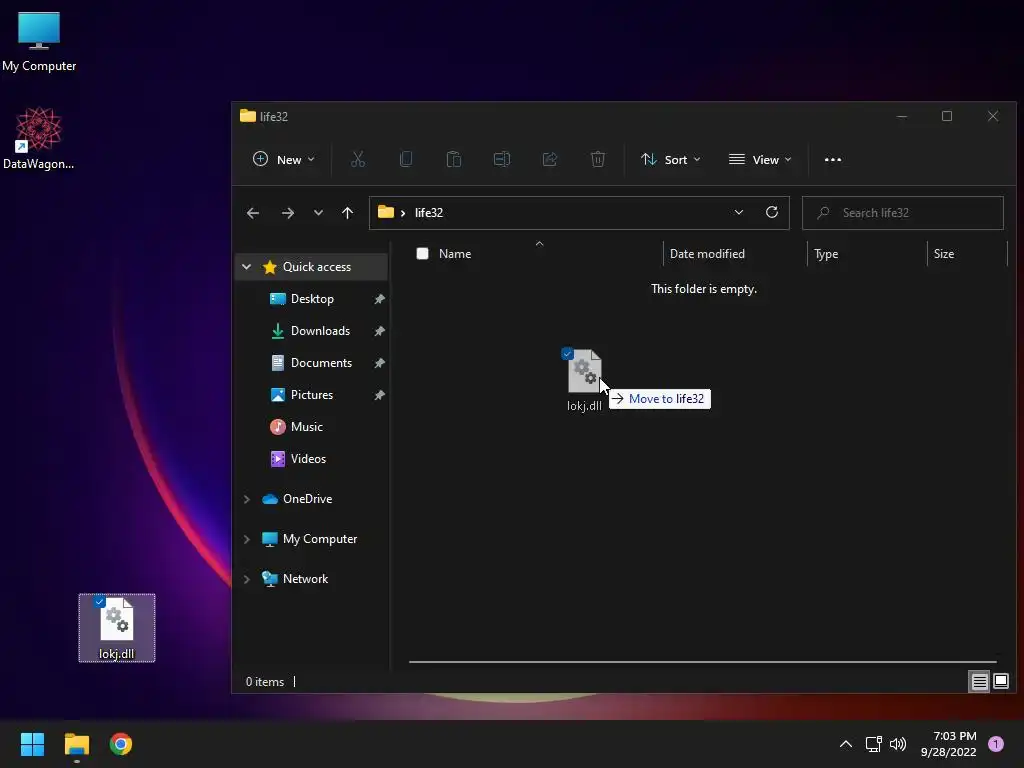The image size is (1024, 768).
Task: Expand the OneDrive tree node
Action: click(x=246, y=499)
